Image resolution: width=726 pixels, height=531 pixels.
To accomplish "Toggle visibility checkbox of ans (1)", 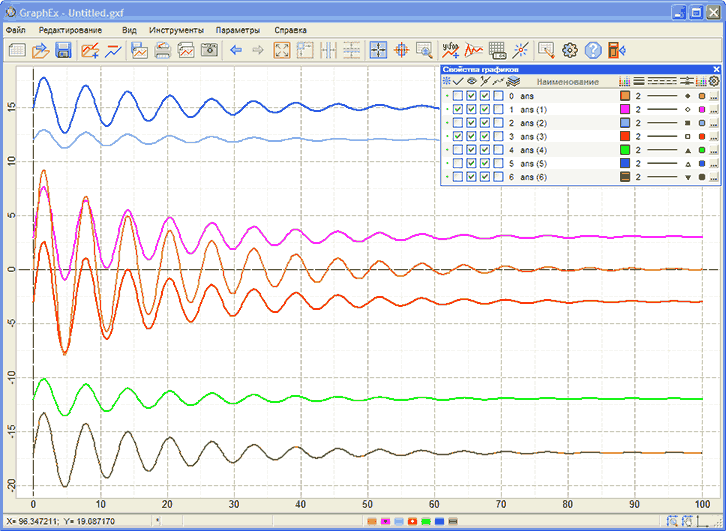I will pos(472,109).
